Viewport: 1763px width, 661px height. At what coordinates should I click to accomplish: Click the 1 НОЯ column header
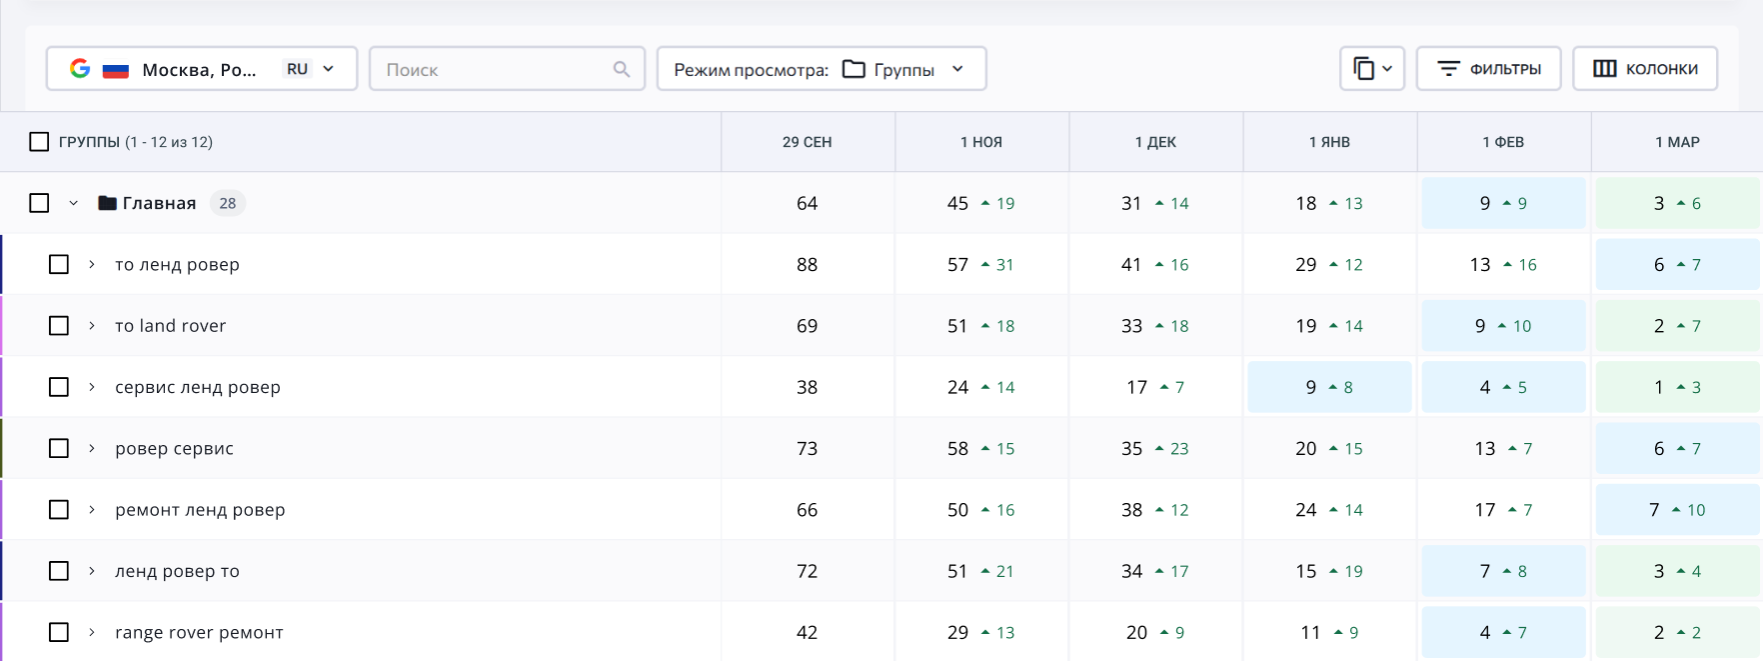tap(981, 142)
